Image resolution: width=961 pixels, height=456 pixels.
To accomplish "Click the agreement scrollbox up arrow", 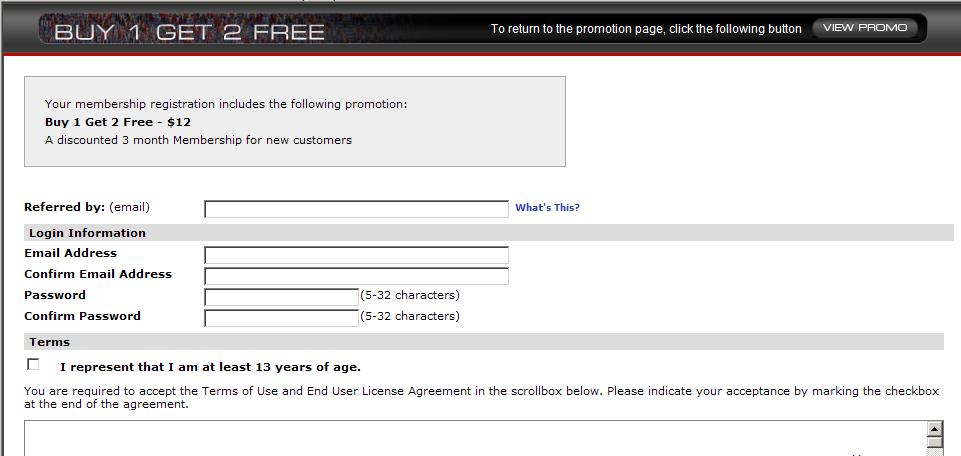I will (x=935, y=429).
